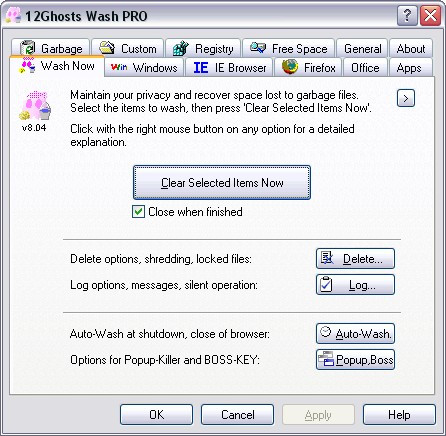Screen dimensions: 446x436
Task: Go to the General tab
Action: pyautogui.click(x=362, y=48)
